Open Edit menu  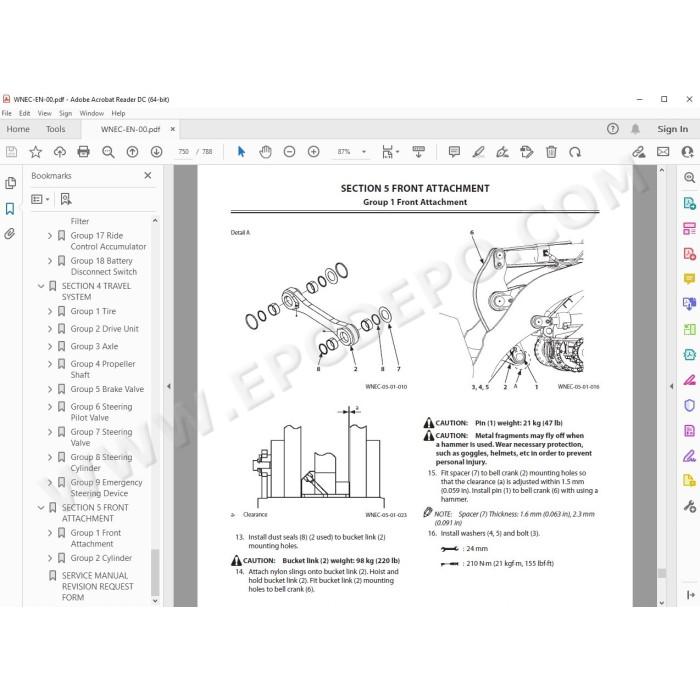[x=25, y=113]
